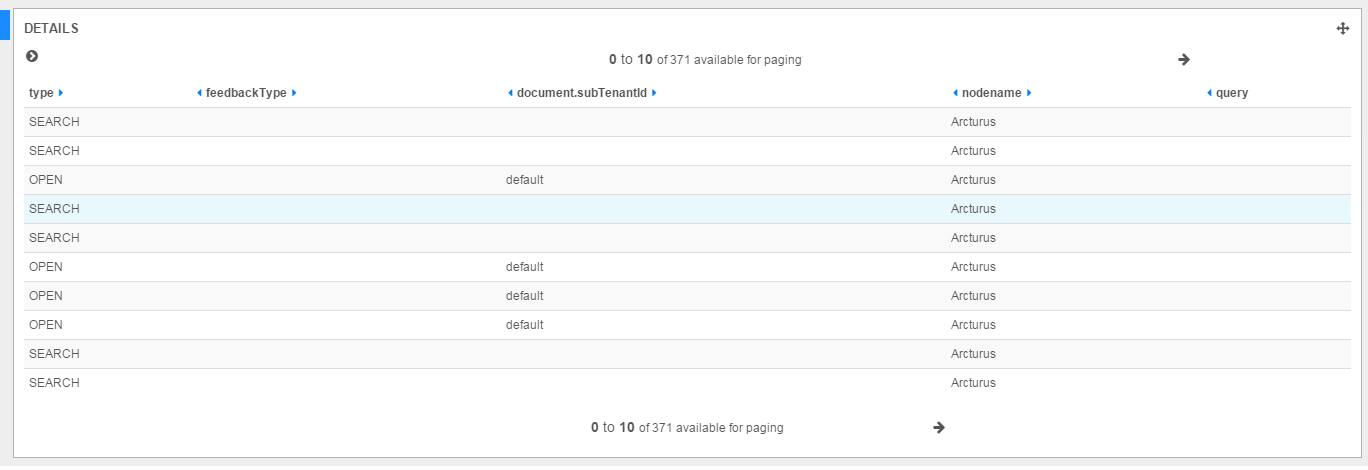Expand the highlighted SEARCH row
The height and width of the screenshot is (470, 1368).
(x=54, y=209)
